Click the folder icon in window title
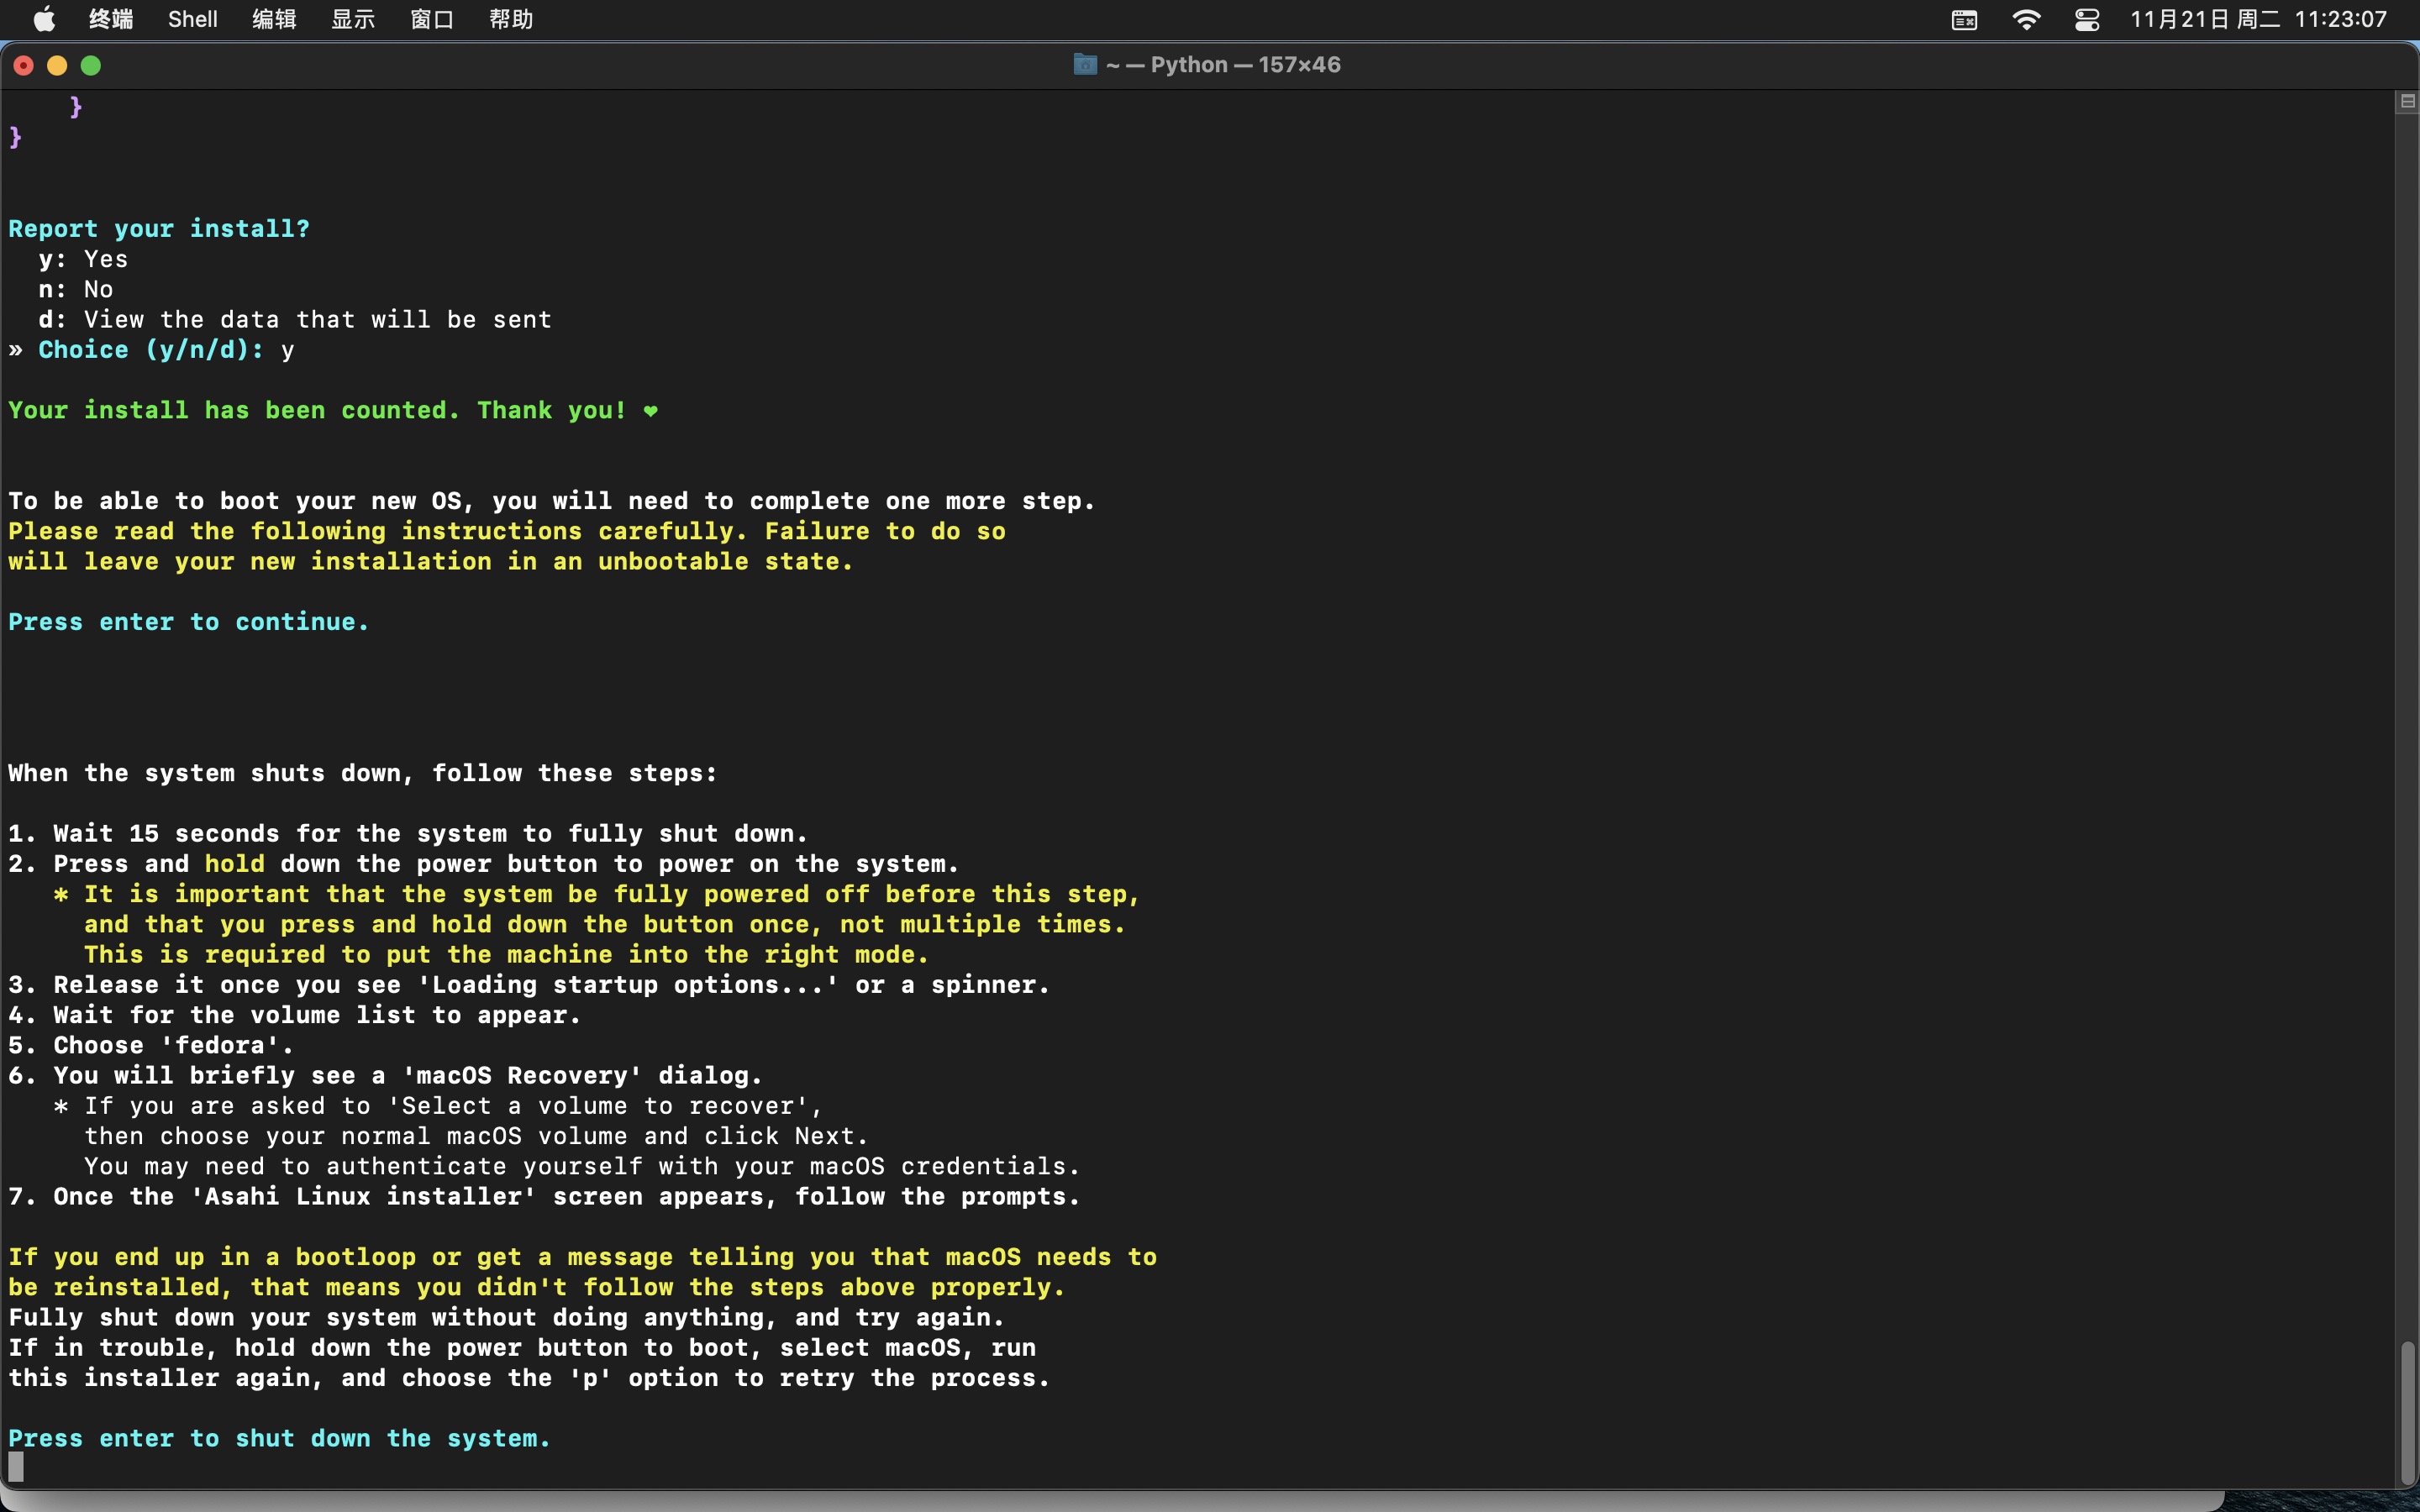The image size is (2420, 1512). (x=1085, y=64)
